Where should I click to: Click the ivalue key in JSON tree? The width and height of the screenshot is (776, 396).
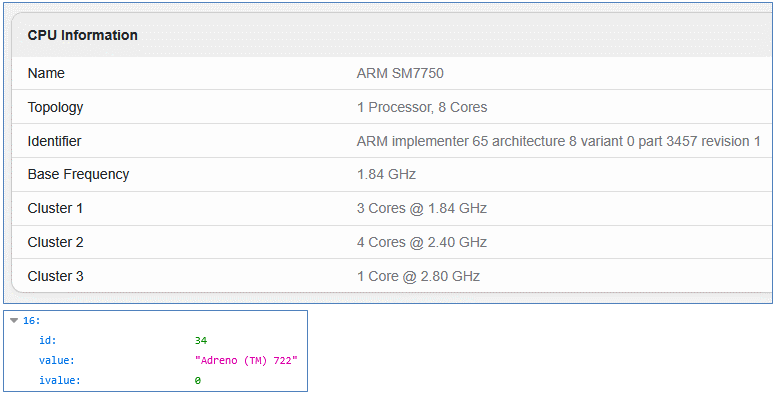[60, 380]
